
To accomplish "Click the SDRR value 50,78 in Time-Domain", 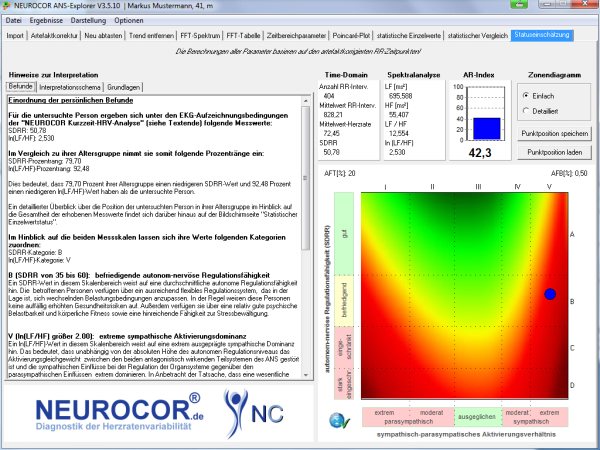I will pyautogui.click(x=332, y=152).
